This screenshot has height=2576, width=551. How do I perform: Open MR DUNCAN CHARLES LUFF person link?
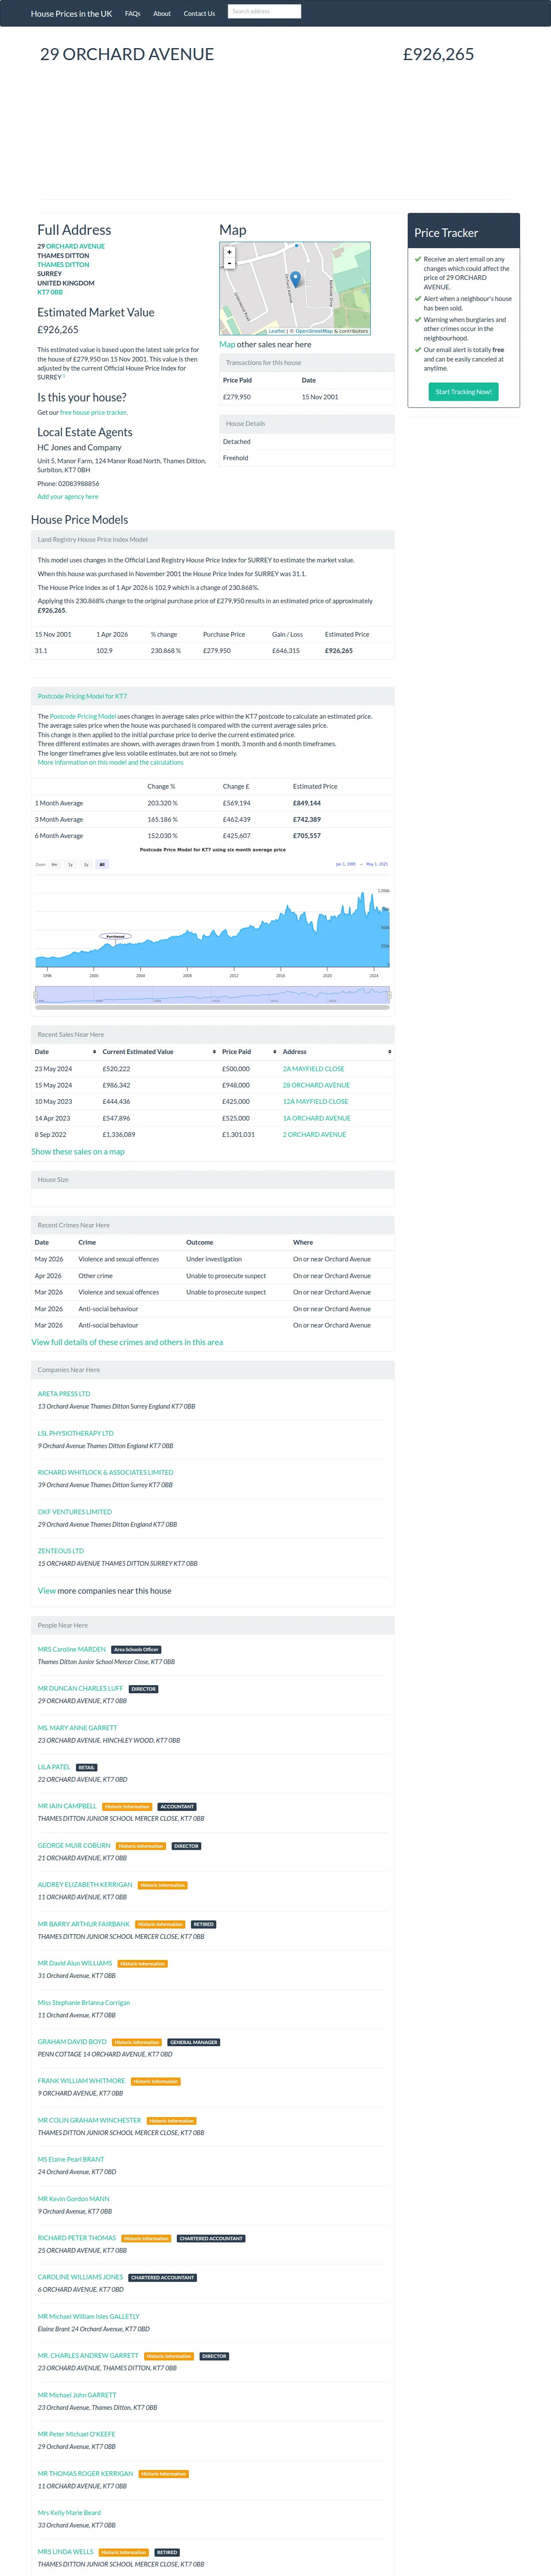click(x=81, y=1688)
